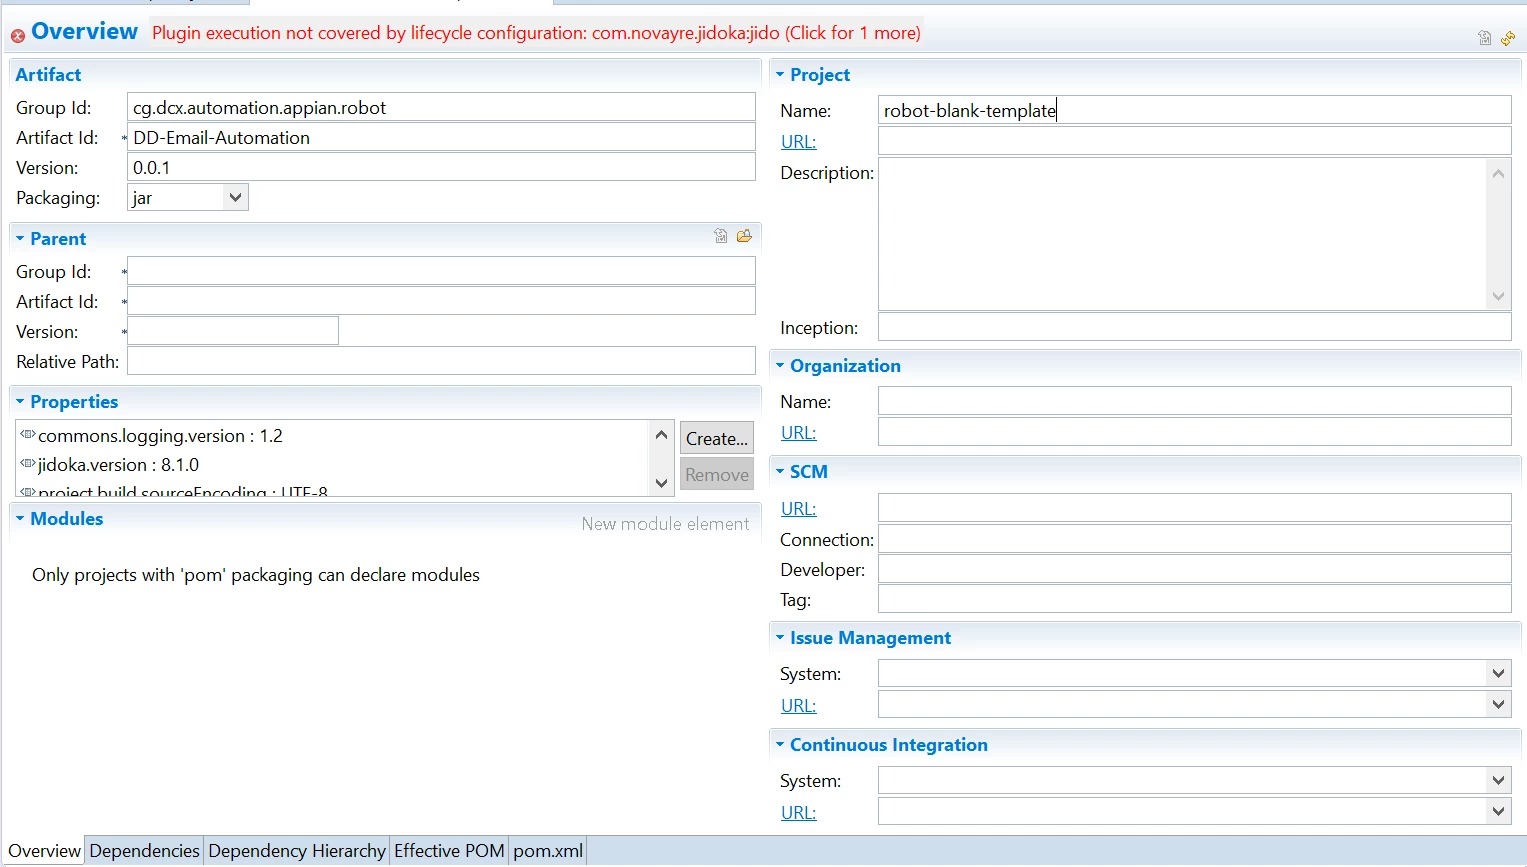Collapse the Modules section
Screen dimensions: 1527x867
pos(20,518)
